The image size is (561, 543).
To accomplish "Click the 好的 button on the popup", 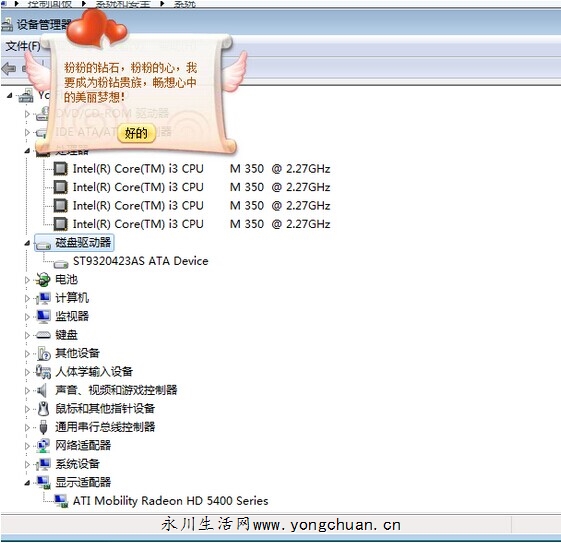I will point(136,133).
